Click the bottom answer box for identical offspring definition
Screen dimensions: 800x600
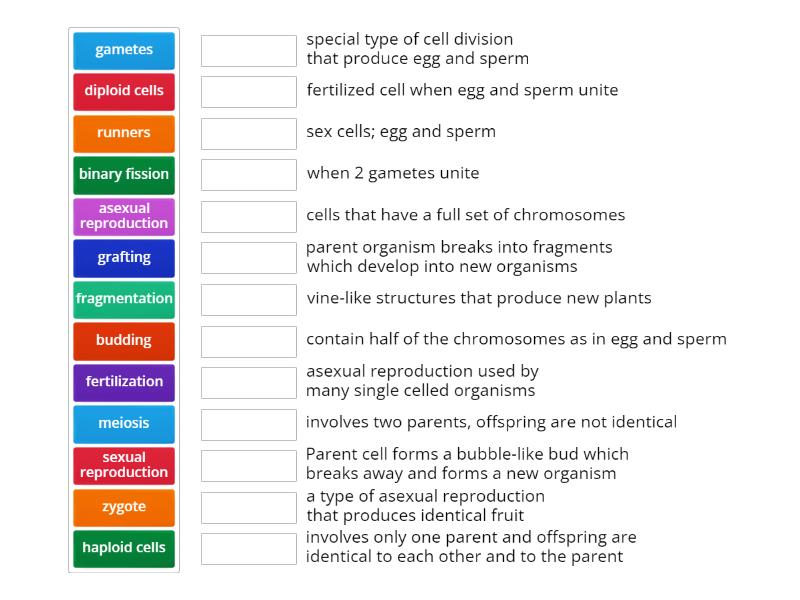click(x=248, y=548)
